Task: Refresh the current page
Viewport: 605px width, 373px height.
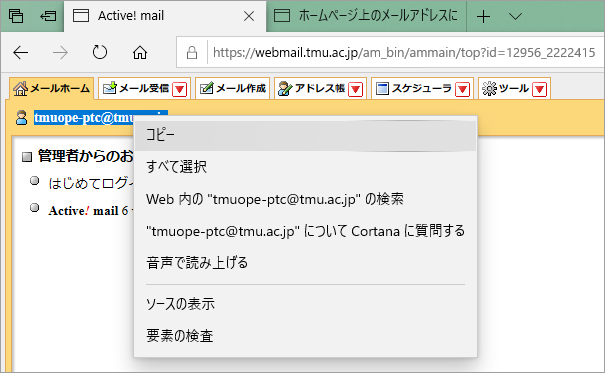Action: coord(100,52)
